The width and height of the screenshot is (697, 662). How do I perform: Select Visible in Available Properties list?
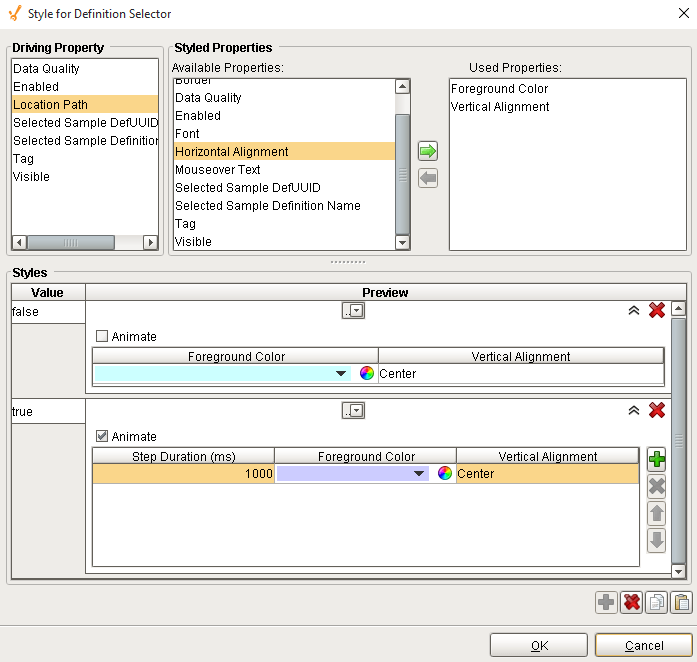pos(284,241)
